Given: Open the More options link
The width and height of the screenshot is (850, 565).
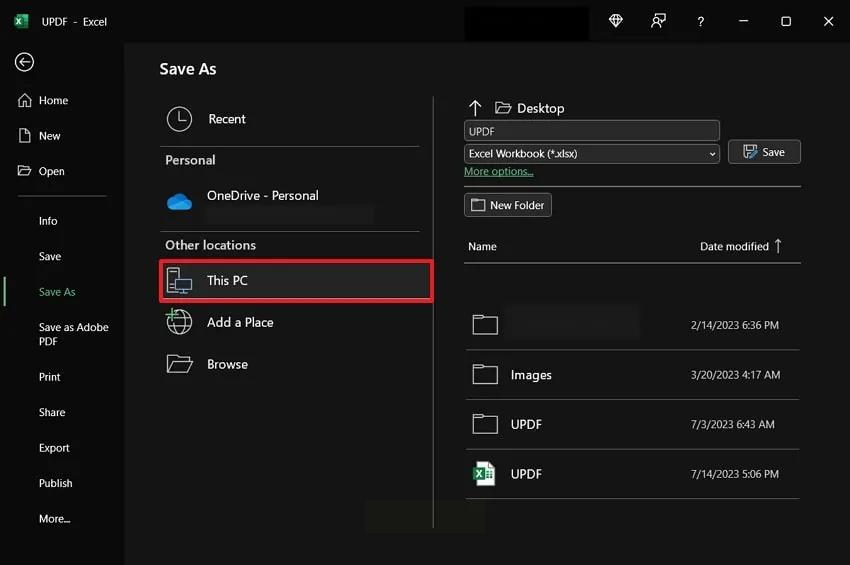Looking at the screenshot, I should tap(498, 172).
